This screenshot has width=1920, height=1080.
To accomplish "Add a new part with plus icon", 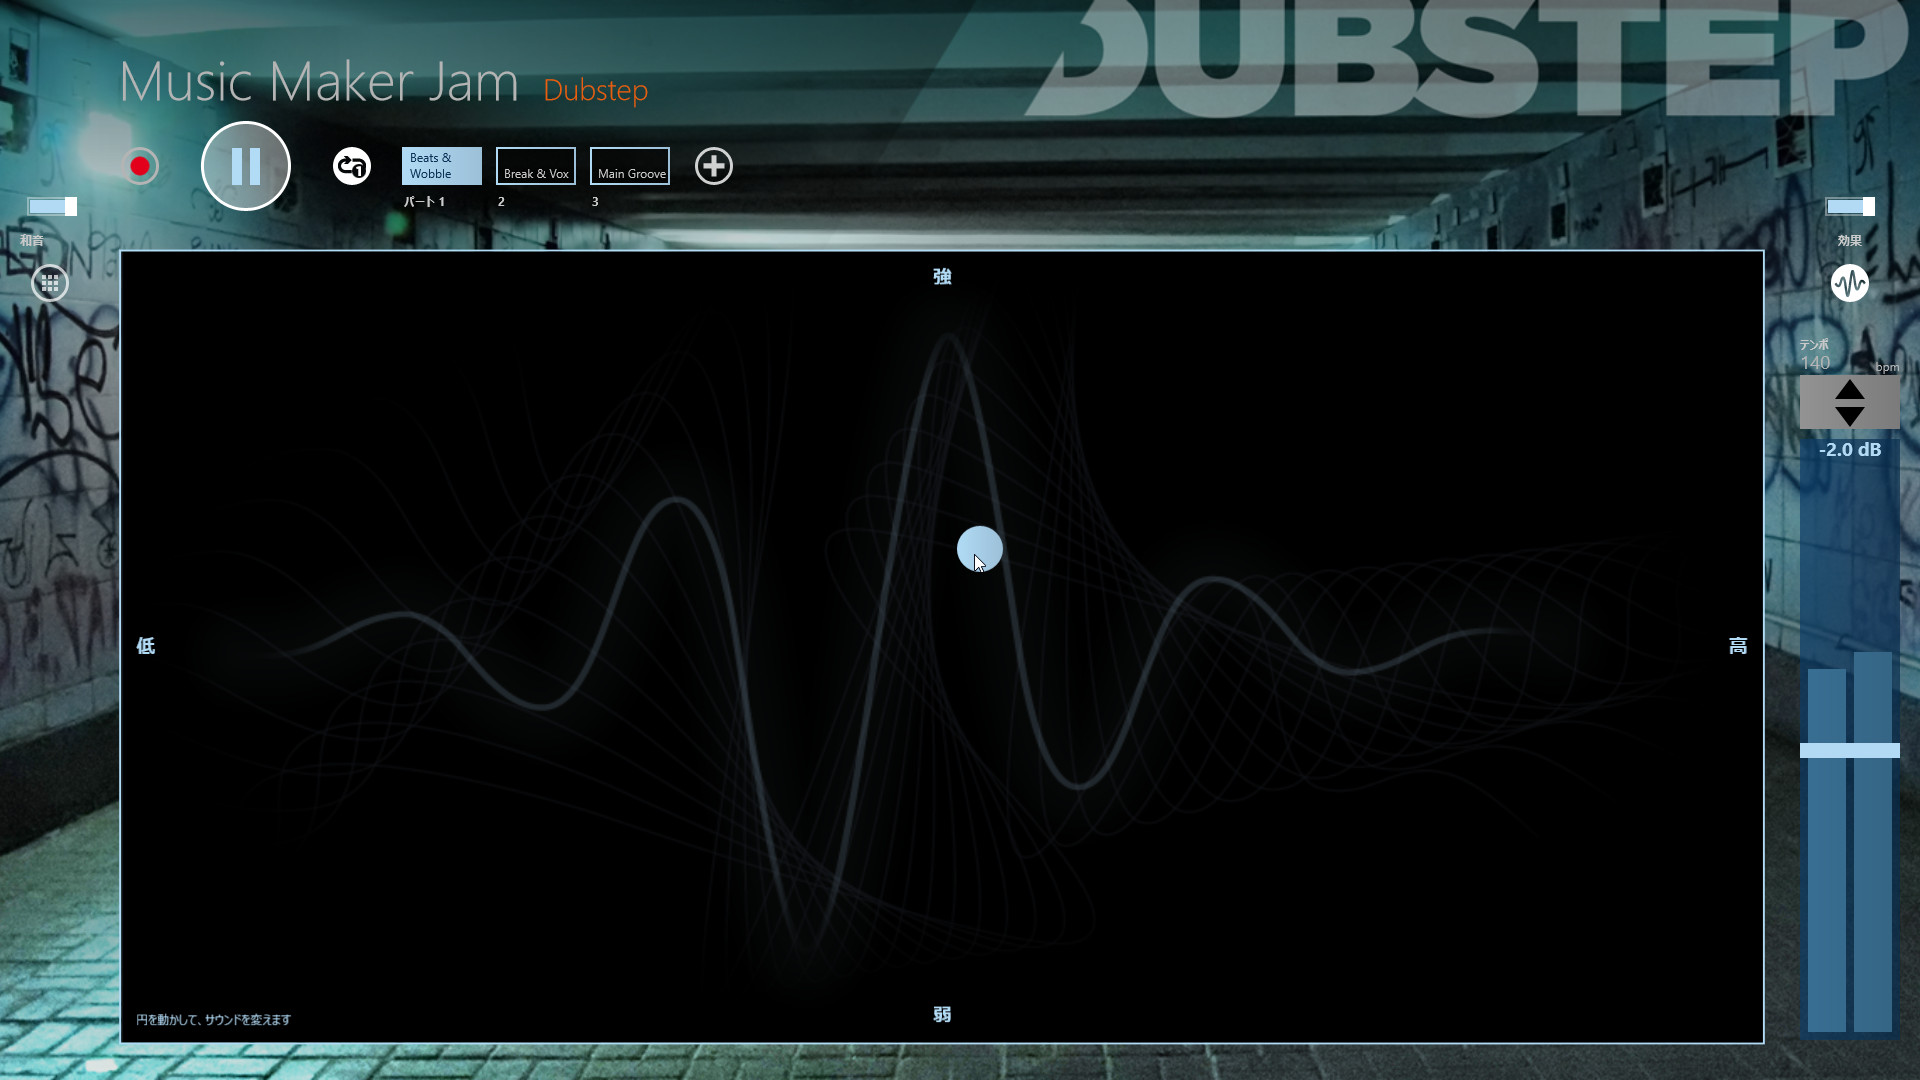I will (714, 166).
